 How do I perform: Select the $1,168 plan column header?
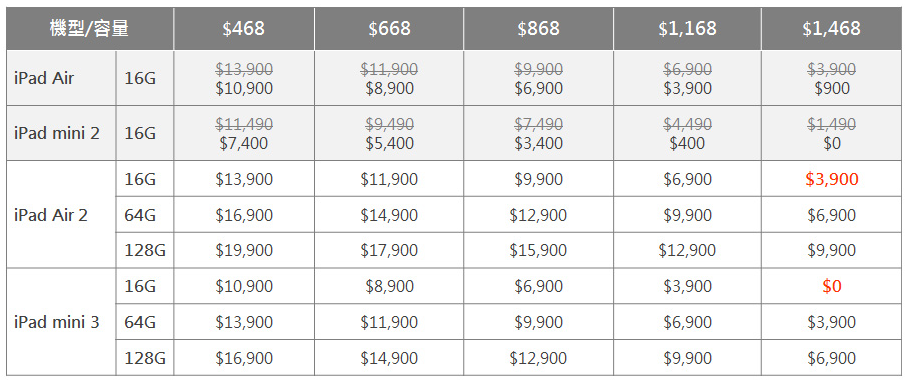click(687, 28)
